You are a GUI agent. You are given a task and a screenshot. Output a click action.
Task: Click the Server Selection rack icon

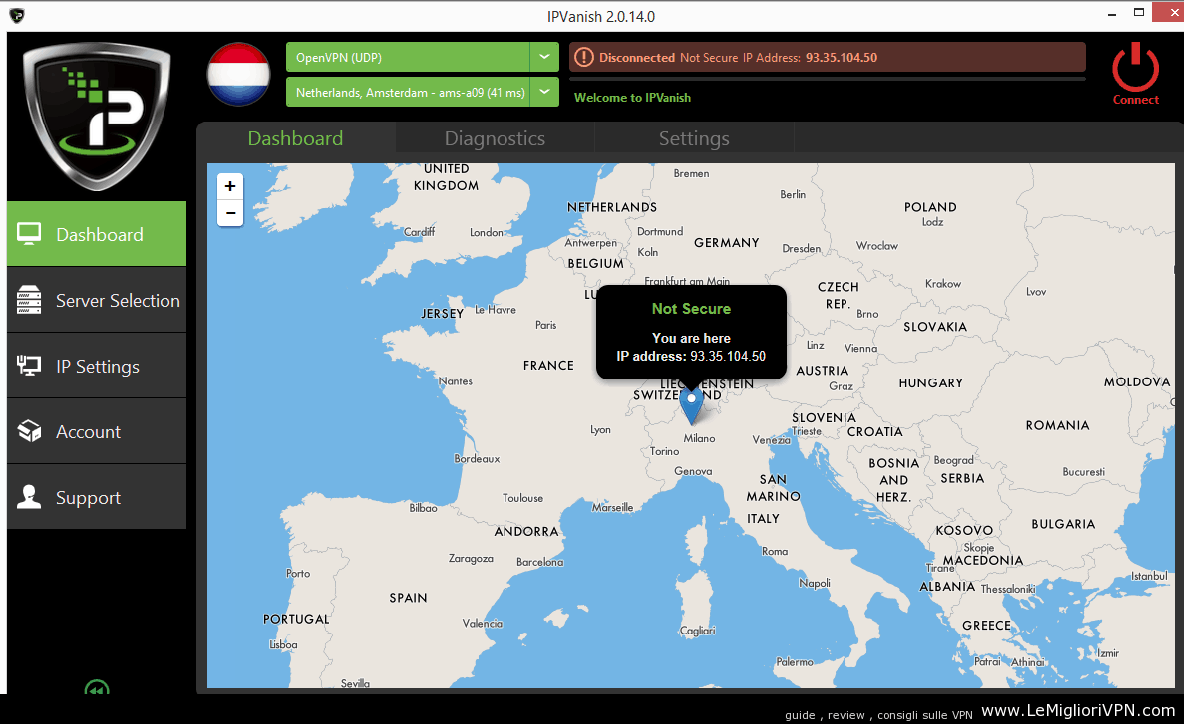29,300
